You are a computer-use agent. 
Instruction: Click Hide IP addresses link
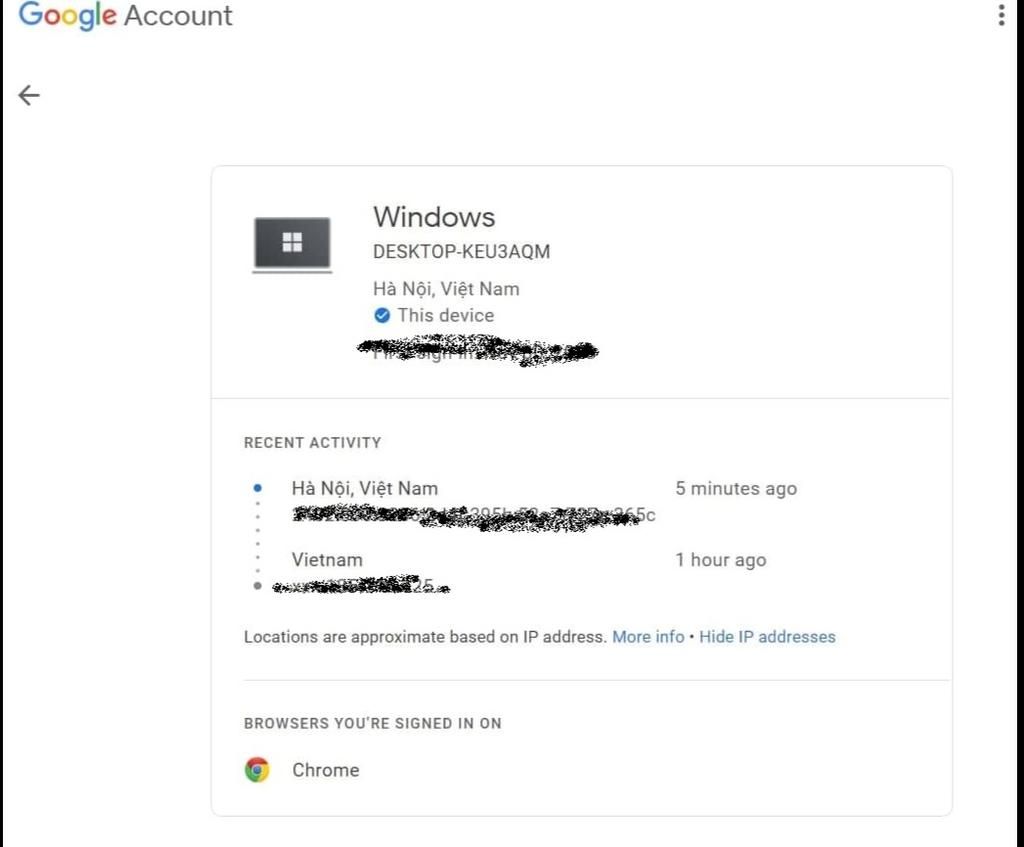pyautogui.click(x=767, y=637)
